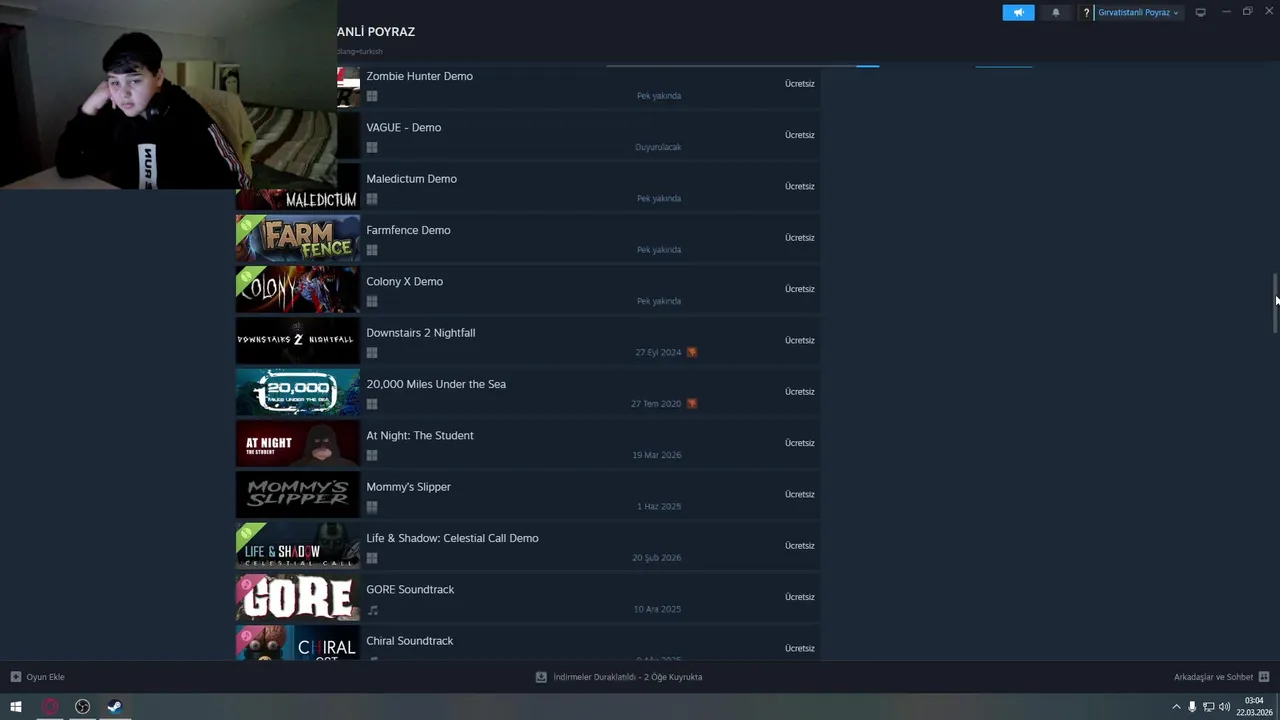Open the notifications bell

pos(1056,13)
